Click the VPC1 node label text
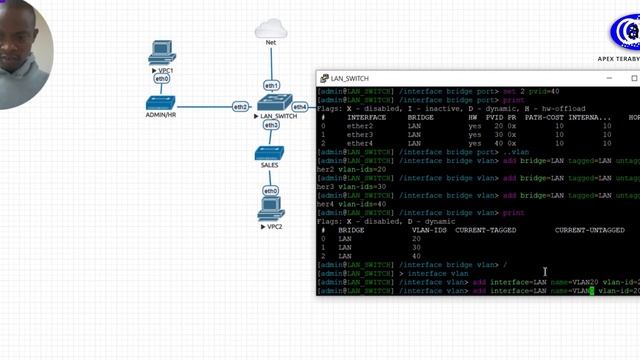The width and height of the screenshot is (640, 360). tap(165, 70)
